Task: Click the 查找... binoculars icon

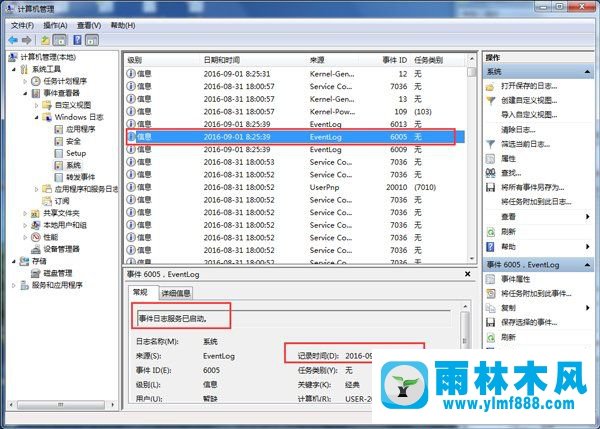Action: coord(491,173)
